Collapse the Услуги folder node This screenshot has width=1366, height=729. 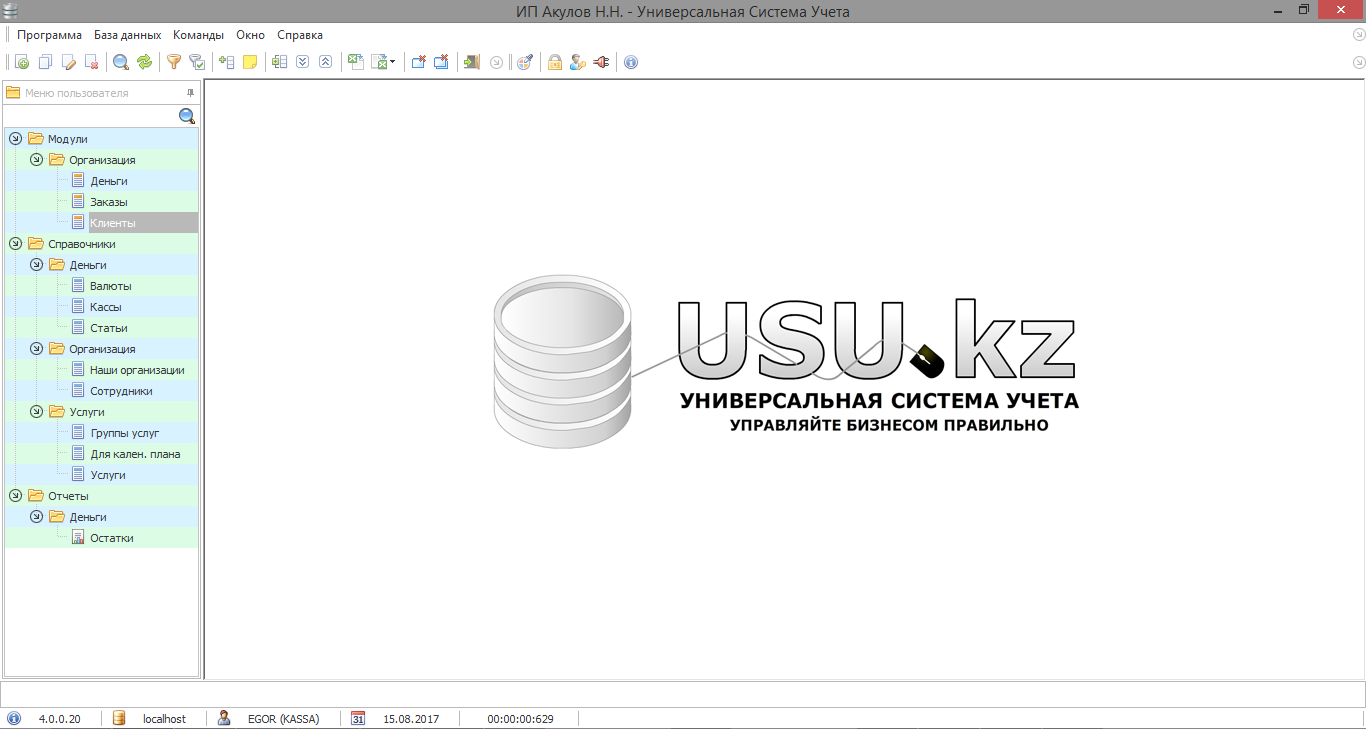pyautogui.click(x=36, y=412)
